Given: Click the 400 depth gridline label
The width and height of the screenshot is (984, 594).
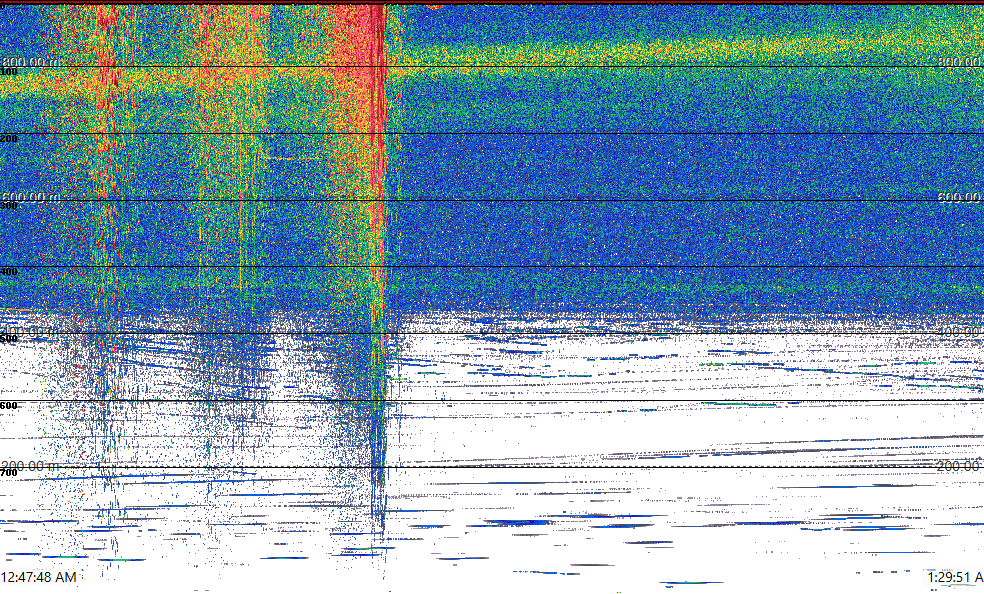Looking at the screenshot, I should click(9, 272).
